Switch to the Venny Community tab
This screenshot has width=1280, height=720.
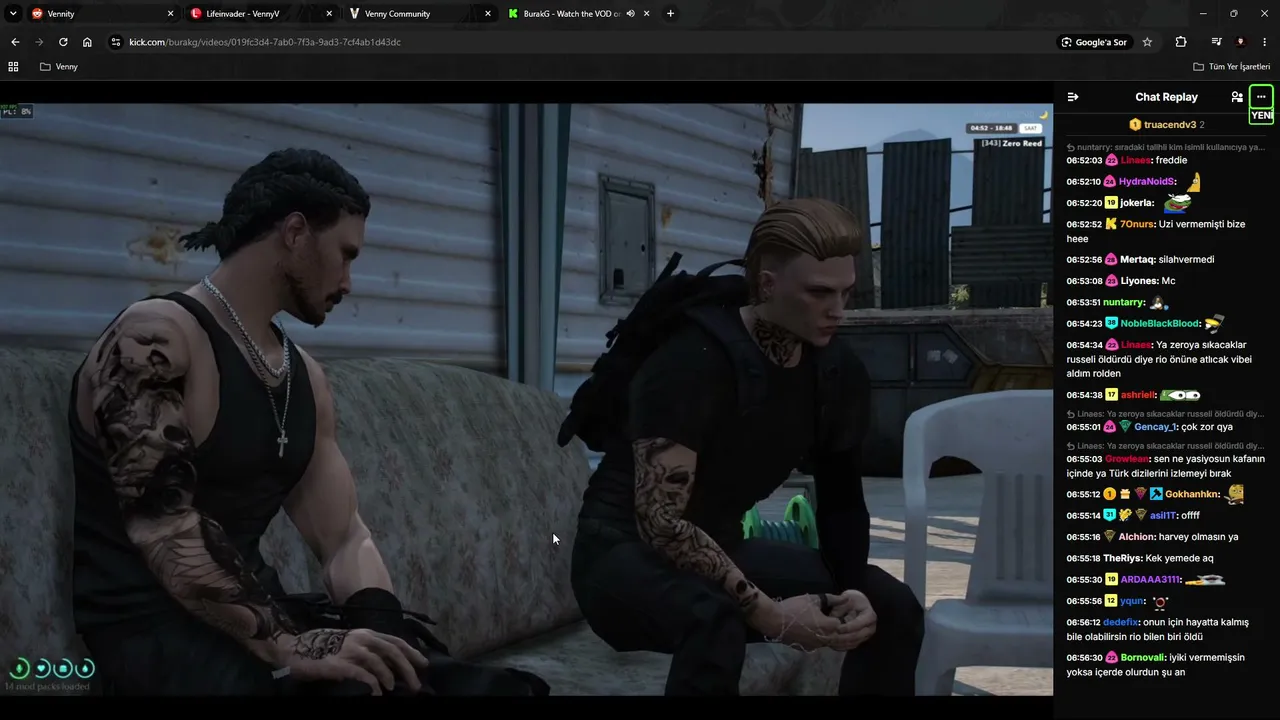click(421, 14)
